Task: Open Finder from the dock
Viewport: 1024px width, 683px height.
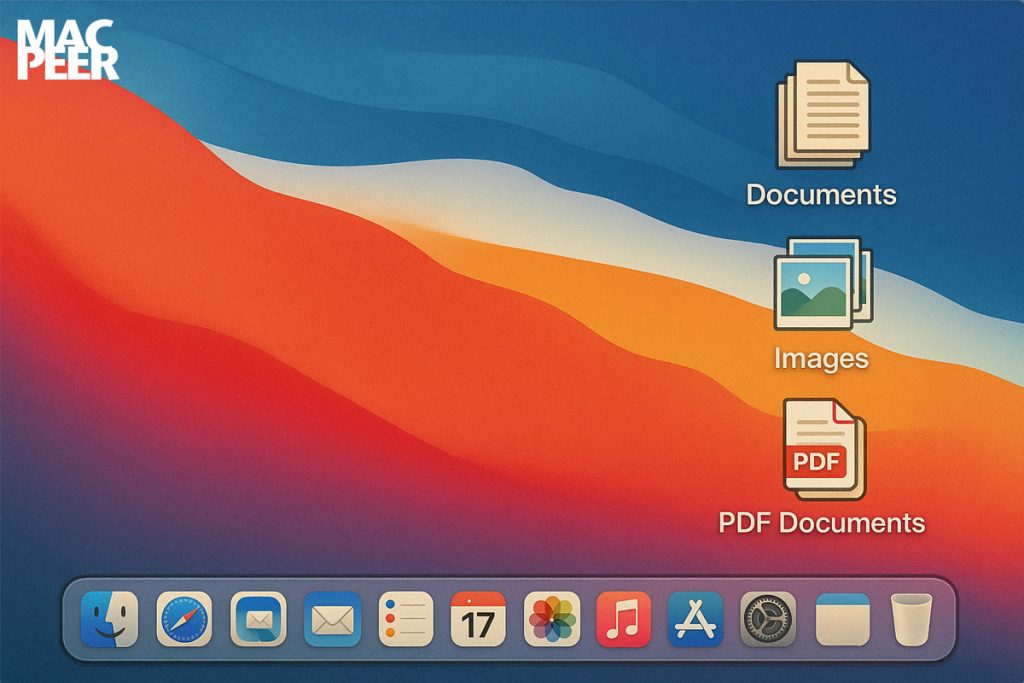Action: [109, 618]
